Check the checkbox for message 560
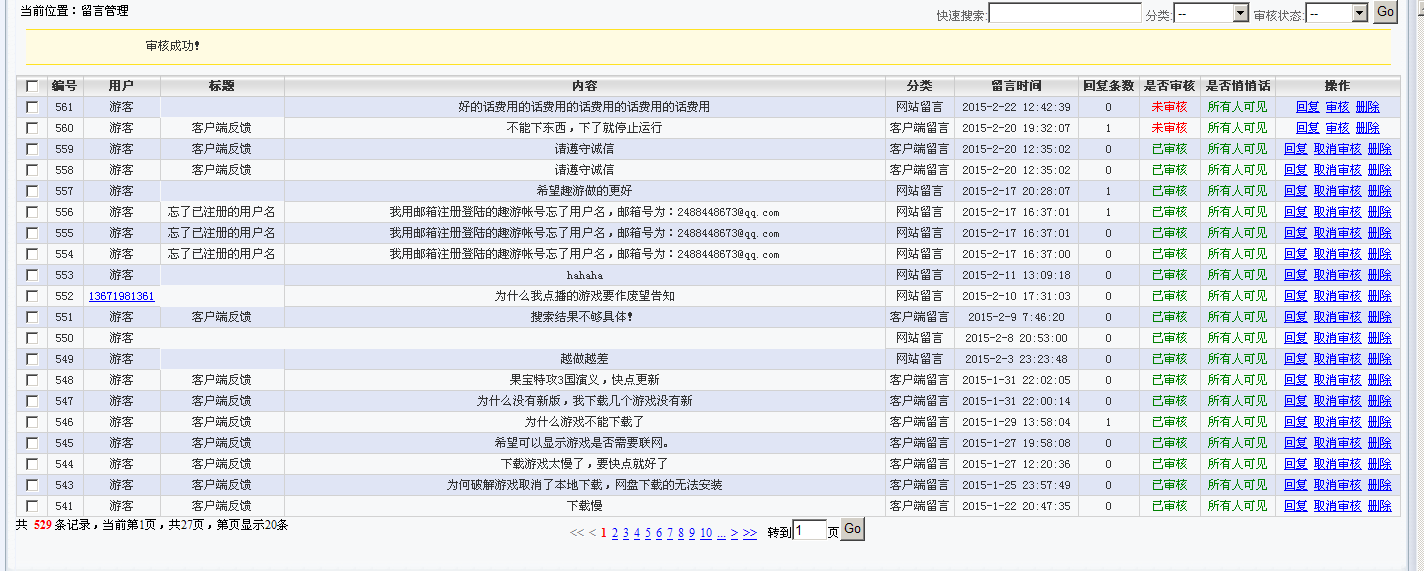The image size is (1424, 571). click(x=33, y=128)
